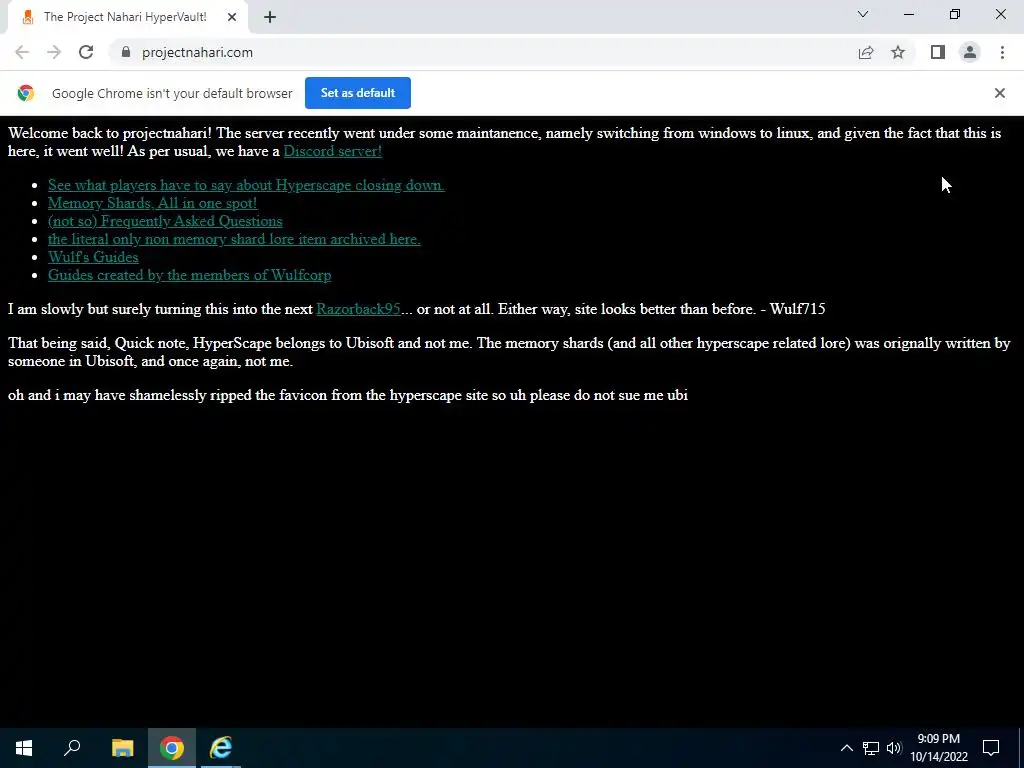Viewport: 1024px width, 768px height.
Task: Open the Hyperscape closing down player comments link
Action: [x=246, y=185]
